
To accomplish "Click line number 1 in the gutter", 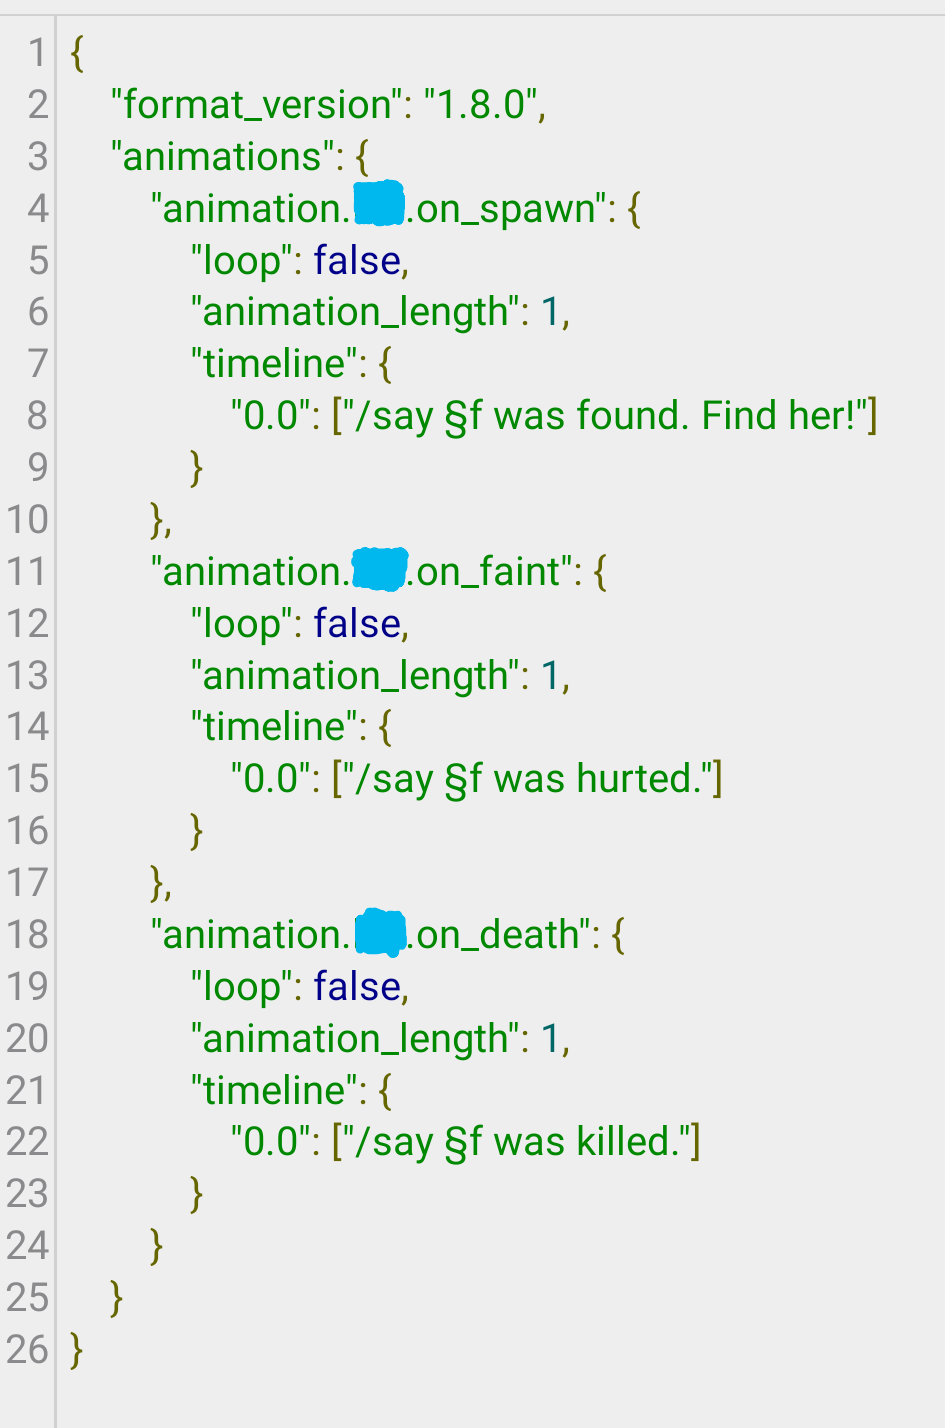I will click(x=37, y=52).
